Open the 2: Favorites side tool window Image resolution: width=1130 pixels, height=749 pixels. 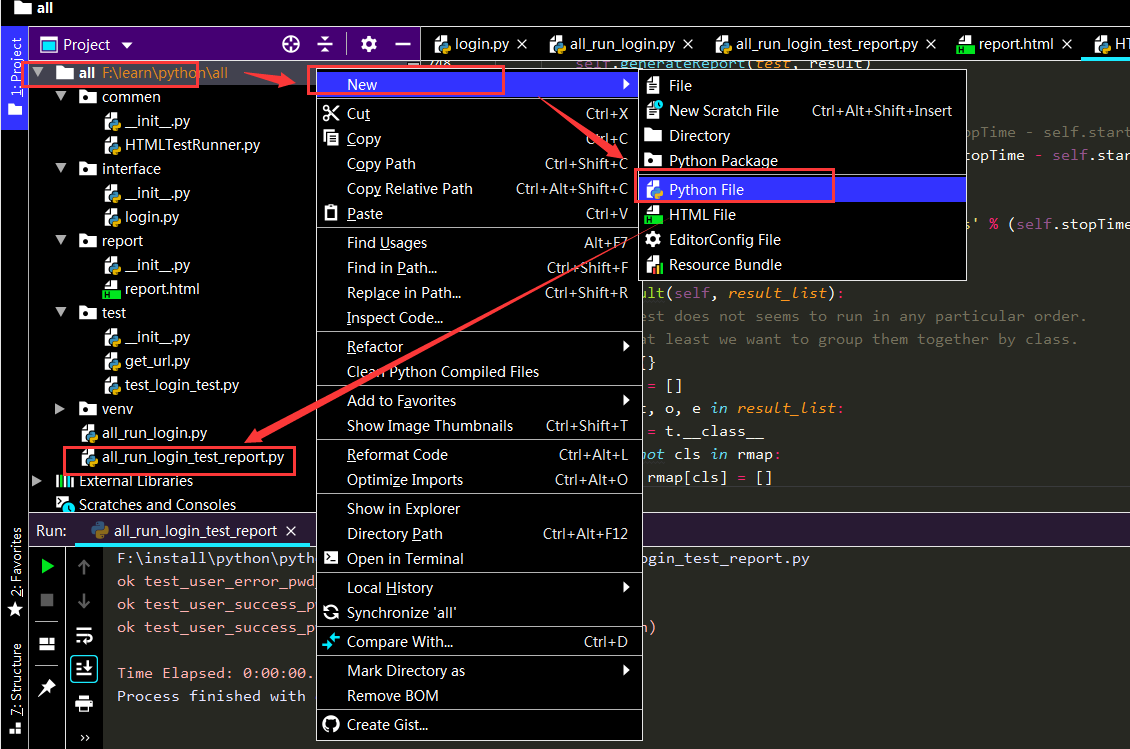tap(14, 572)
